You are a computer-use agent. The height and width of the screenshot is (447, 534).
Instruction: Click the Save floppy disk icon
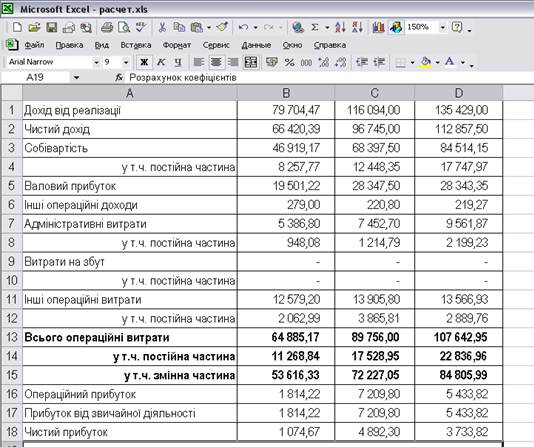(x=52, y=27)
